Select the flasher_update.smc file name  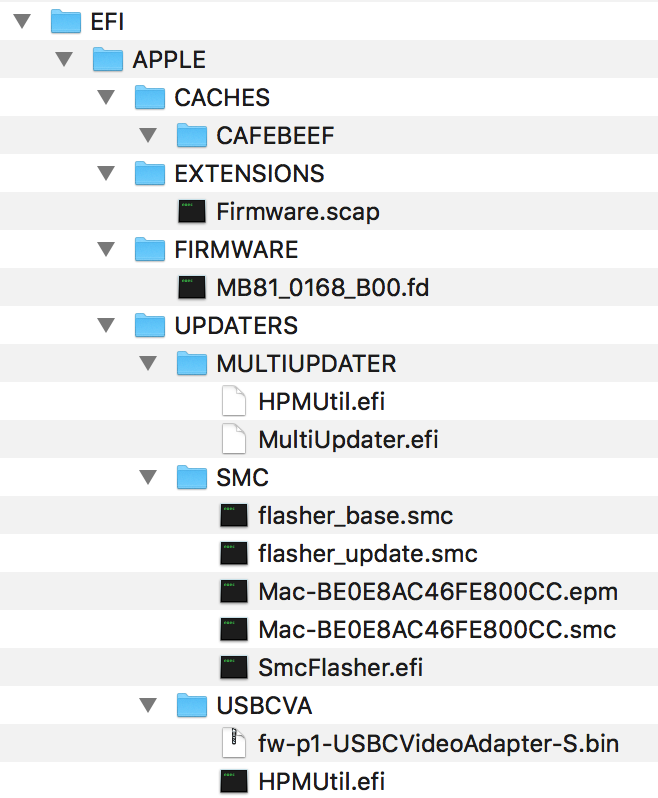(367, 554)
